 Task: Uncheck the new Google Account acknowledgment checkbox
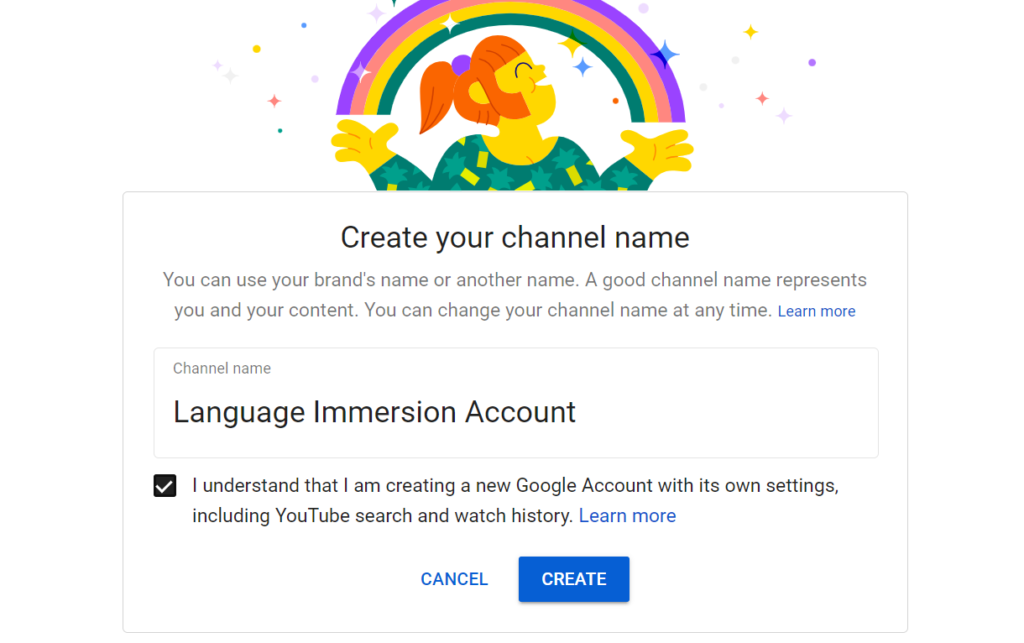[165, 487]
